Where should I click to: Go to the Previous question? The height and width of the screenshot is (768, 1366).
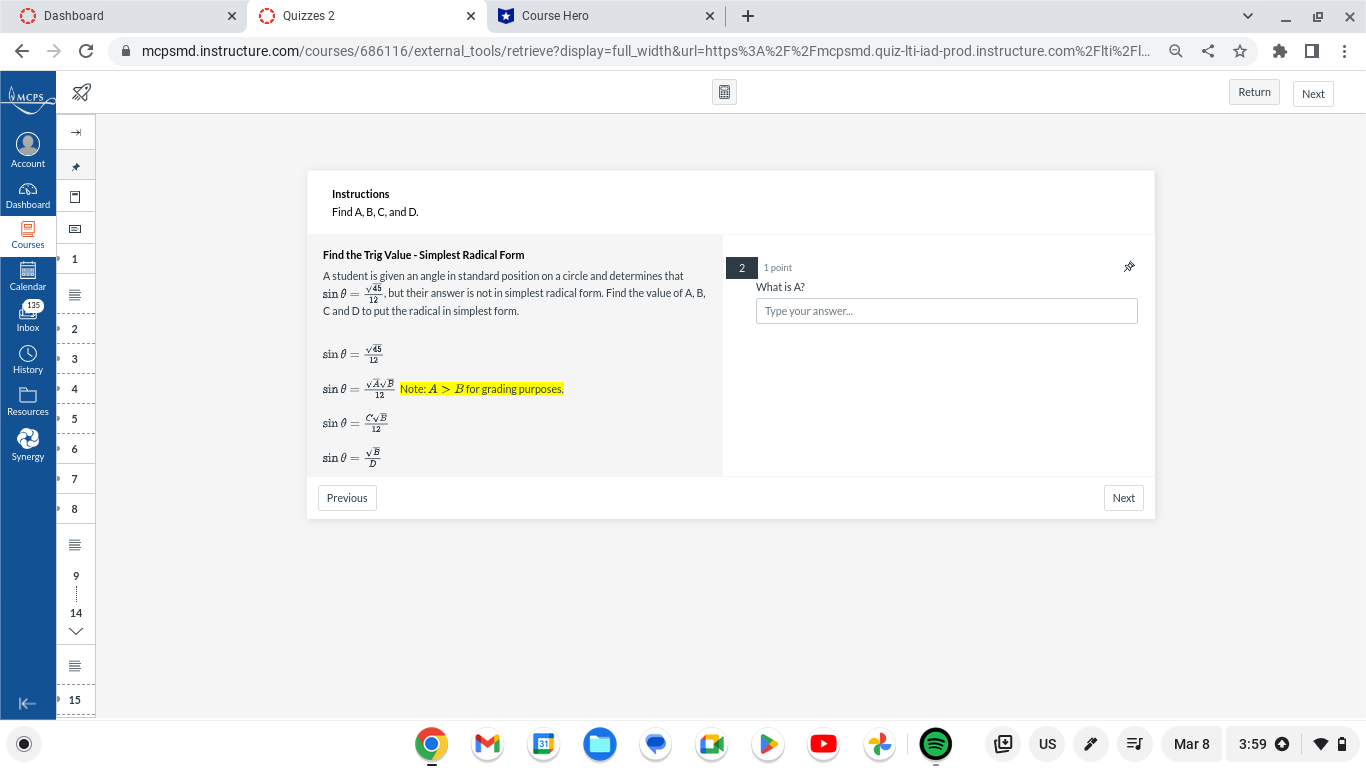click(346, 497)
